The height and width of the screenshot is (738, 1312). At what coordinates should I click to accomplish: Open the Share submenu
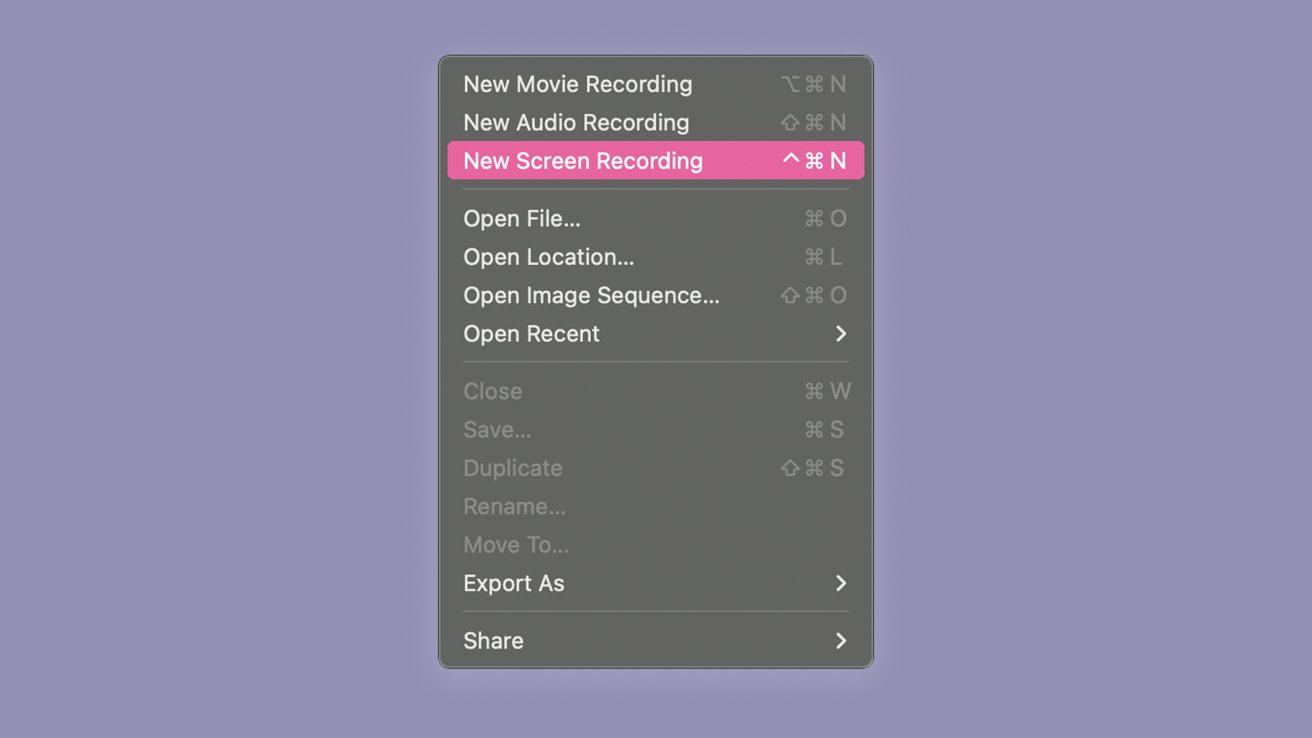[x=493, y=640]
